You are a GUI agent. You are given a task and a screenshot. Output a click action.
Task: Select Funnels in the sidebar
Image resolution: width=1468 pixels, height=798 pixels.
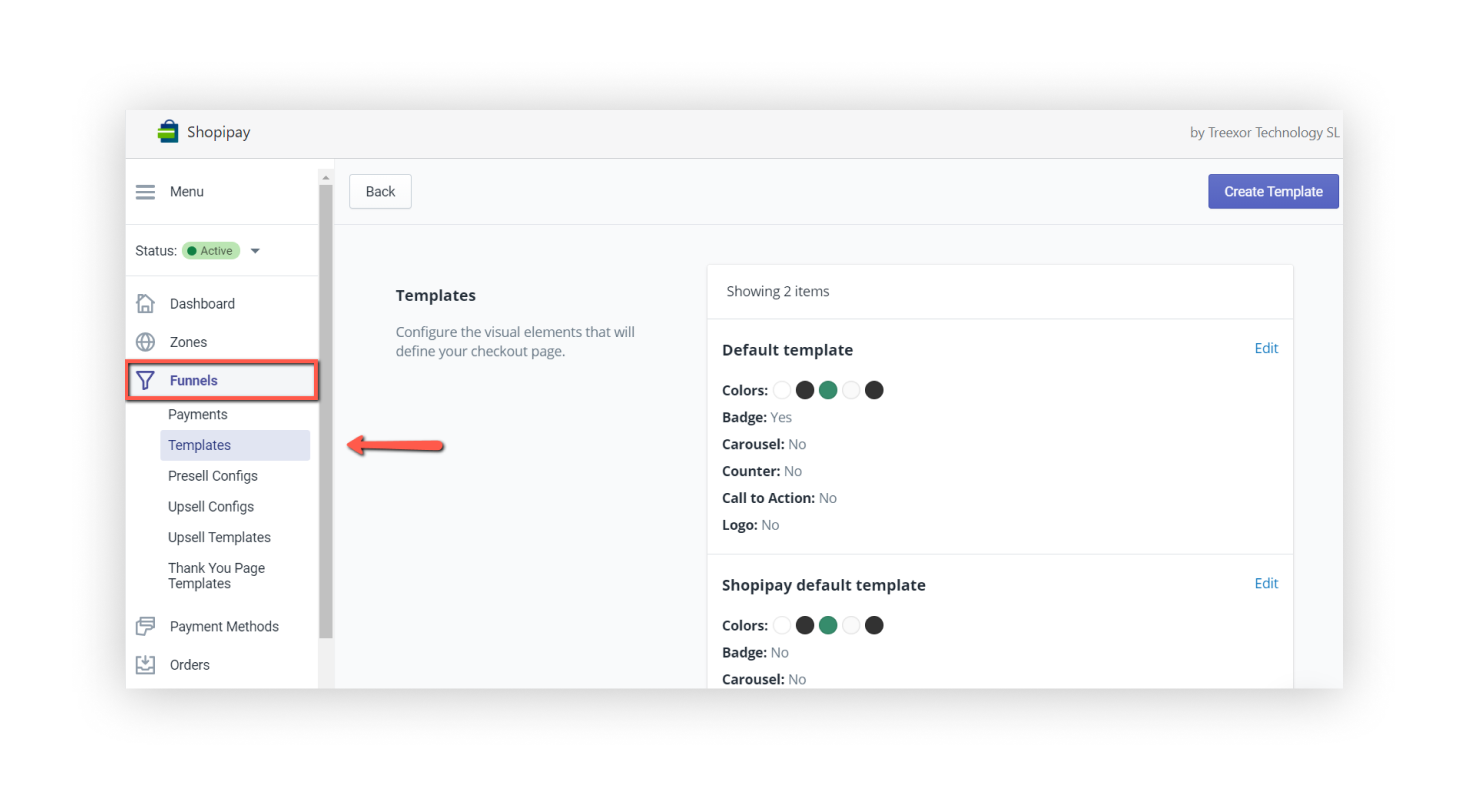[221, 381]
